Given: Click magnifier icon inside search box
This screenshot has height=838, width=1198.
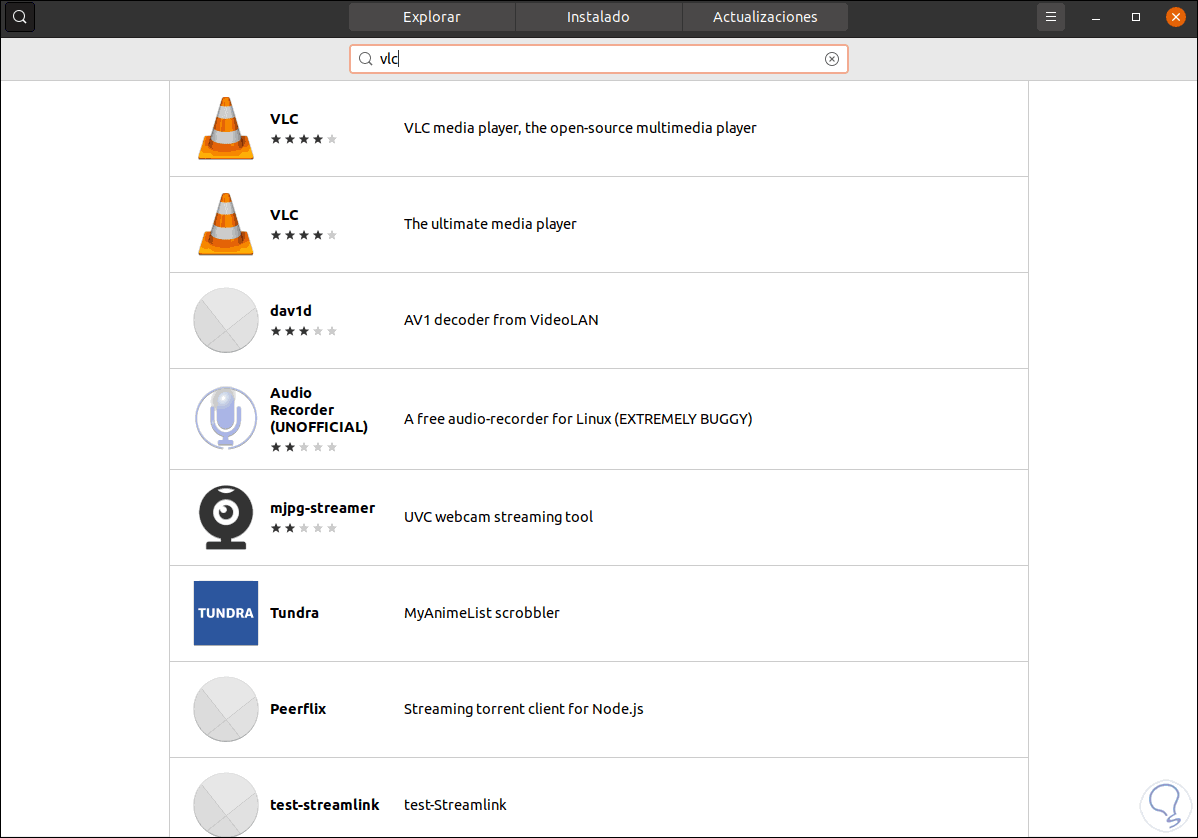Looking at the screenshot, I should coord(366,59).
